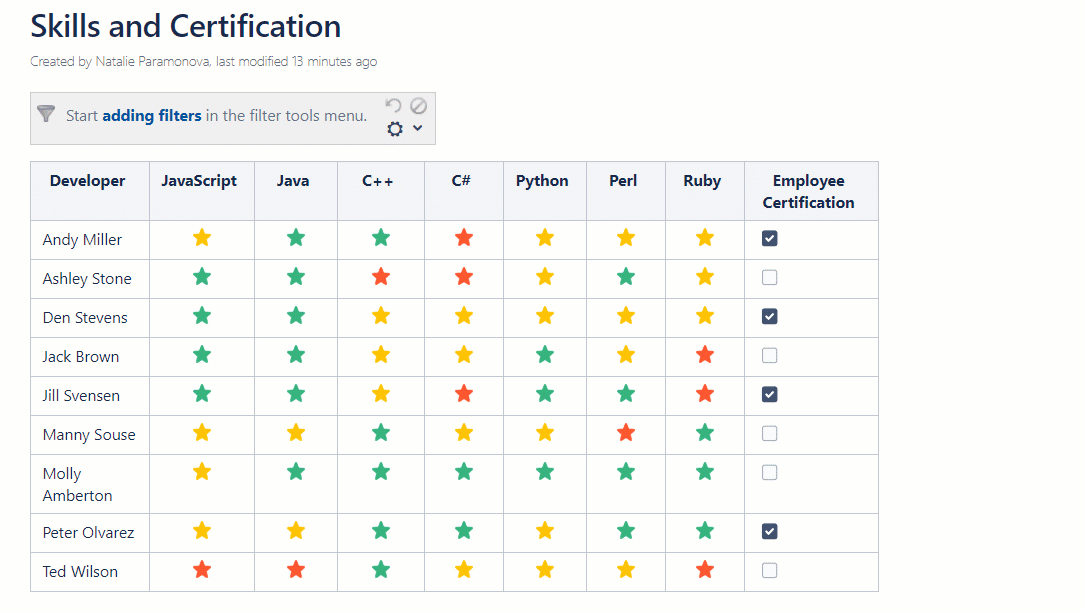
Task: Click the Employee Certification column header
Action: tap(808, 191)
